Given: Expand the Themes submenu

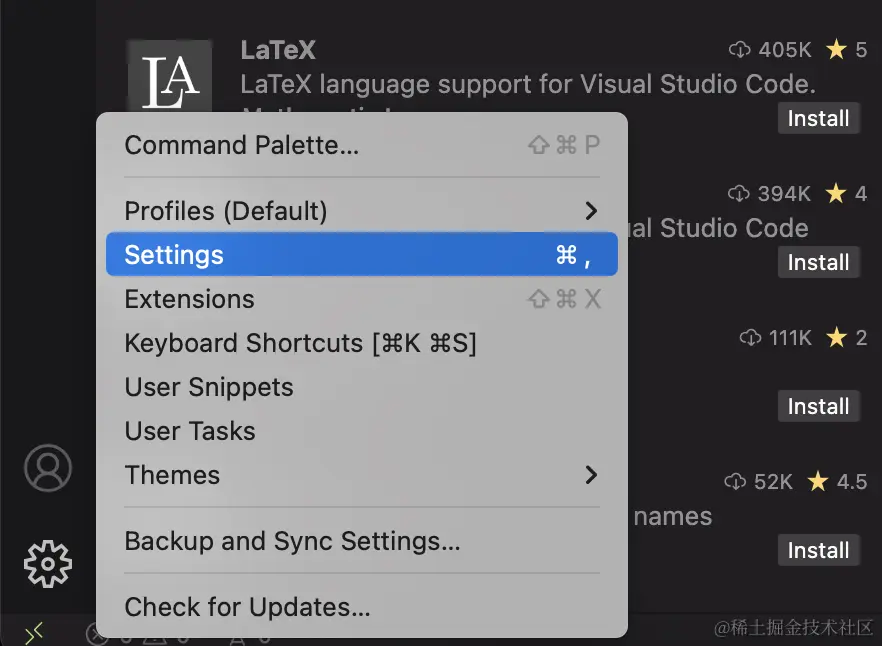Looking at the screenshot, I should pos(172,476).
